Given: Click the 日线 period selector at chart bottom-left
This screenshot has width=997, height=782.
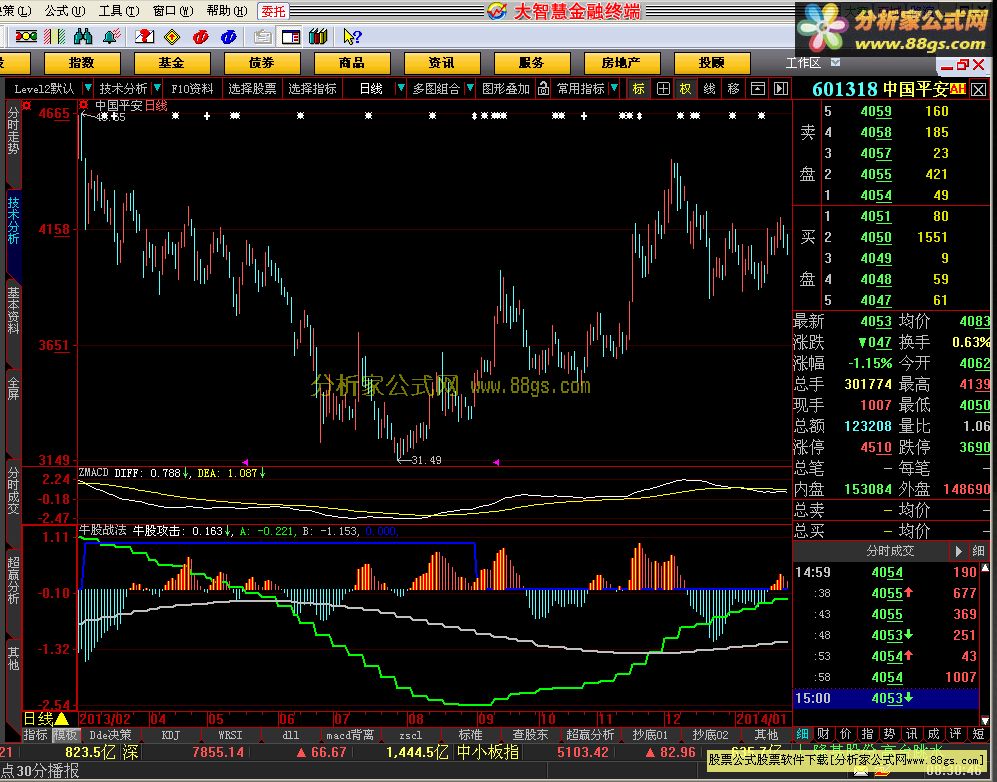Looking at the screenshot, I should pyautogui.click(x=46, y=719).
